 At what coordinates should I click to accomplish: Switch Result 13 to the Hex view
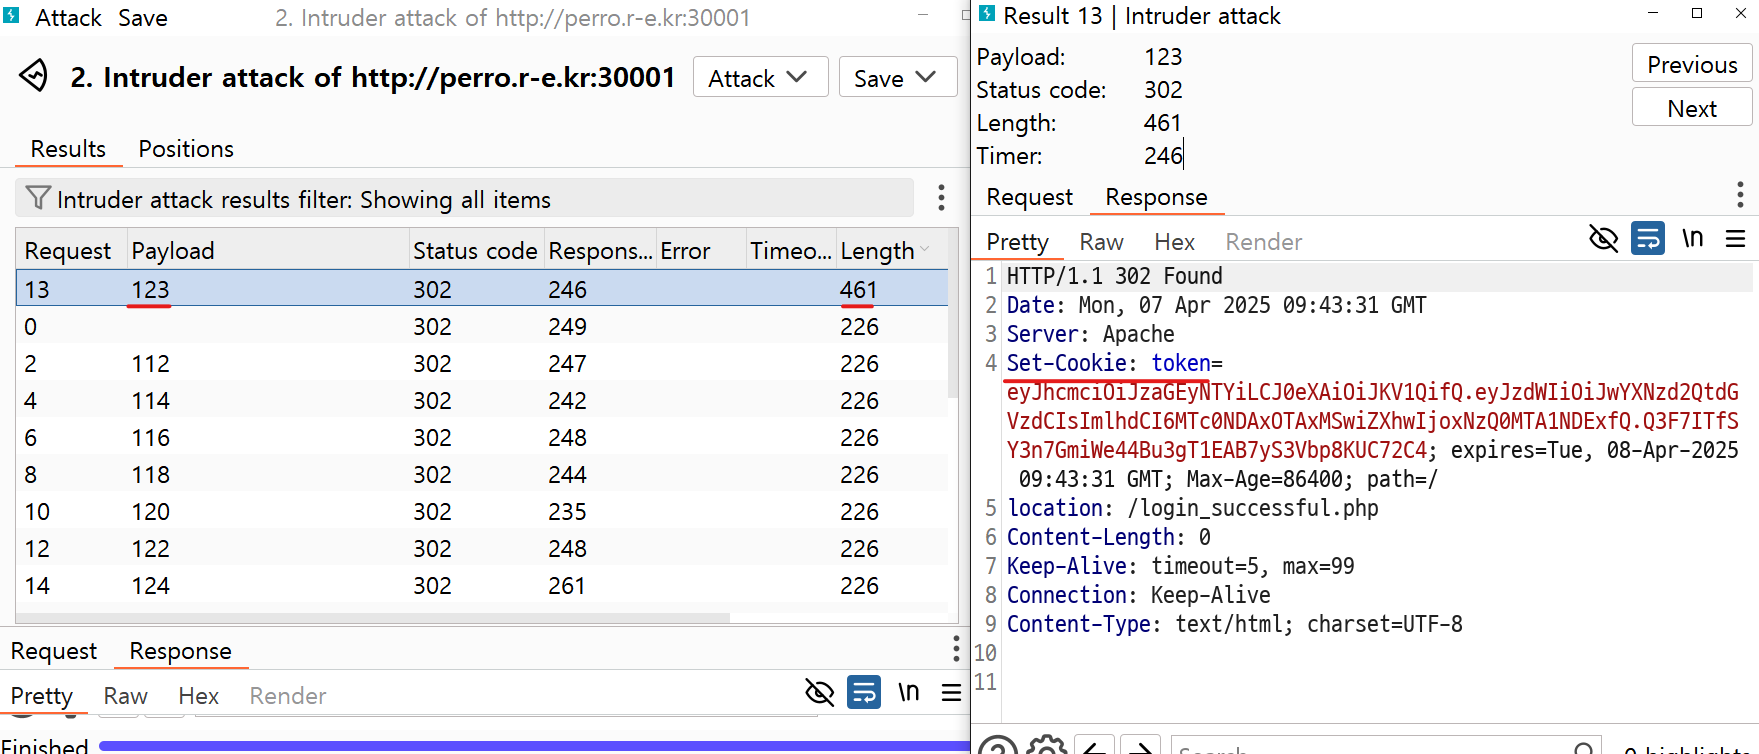(x=1174, y=242)
